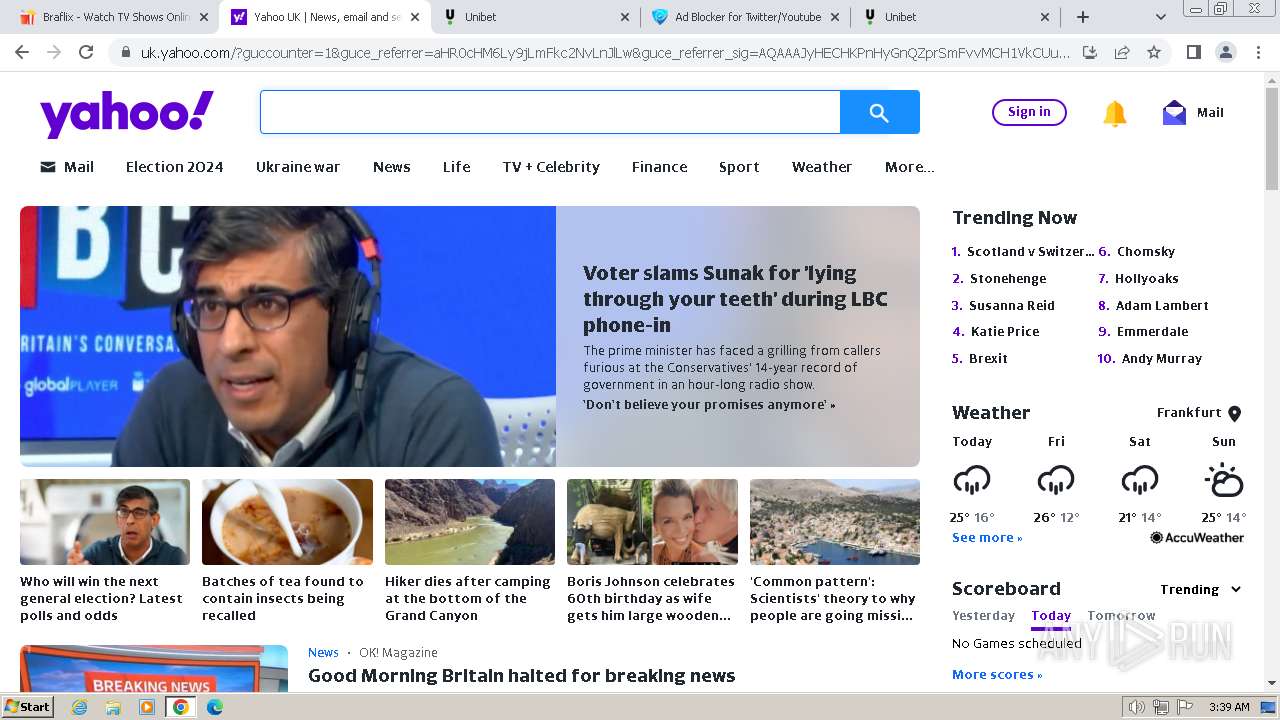
Task: Launch Microsoft Edge from the taskbar
Action: (x=214, y=707)
